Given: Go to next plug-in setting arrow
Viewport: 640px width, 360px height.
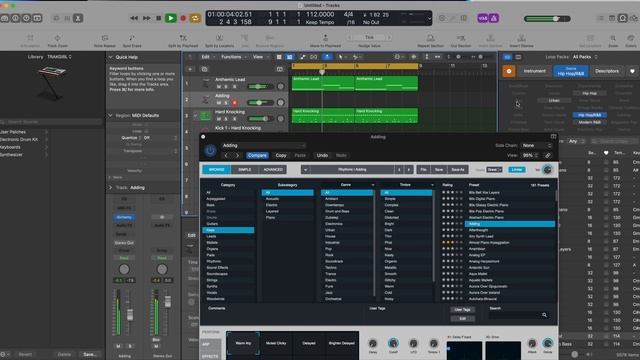Looking at the screenshot, I should coord(238,156).
